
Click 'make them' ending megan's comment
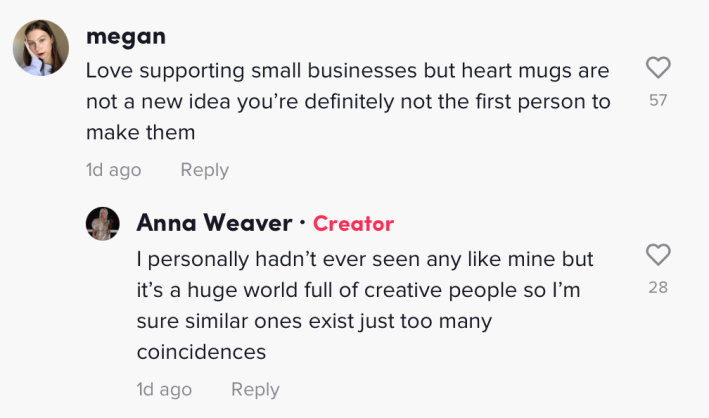coord(139,133)
